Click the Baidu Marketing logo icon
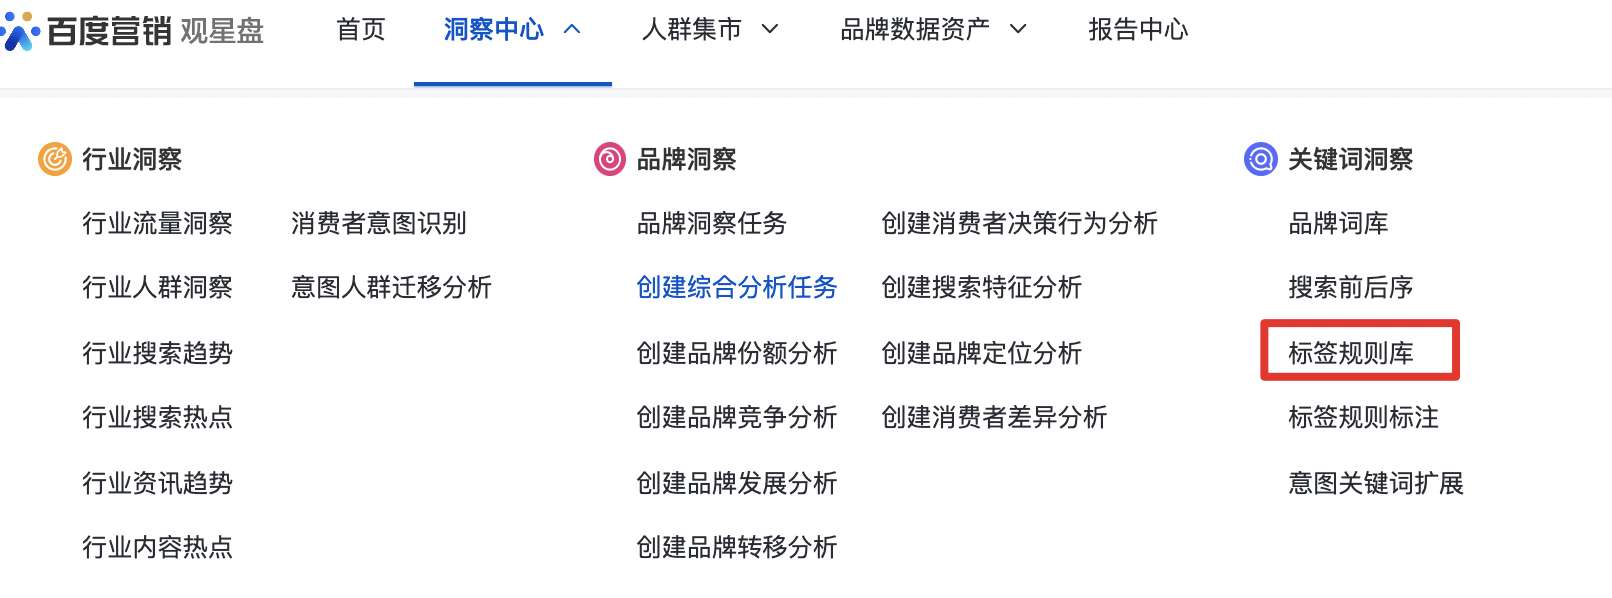 [20, 31]
